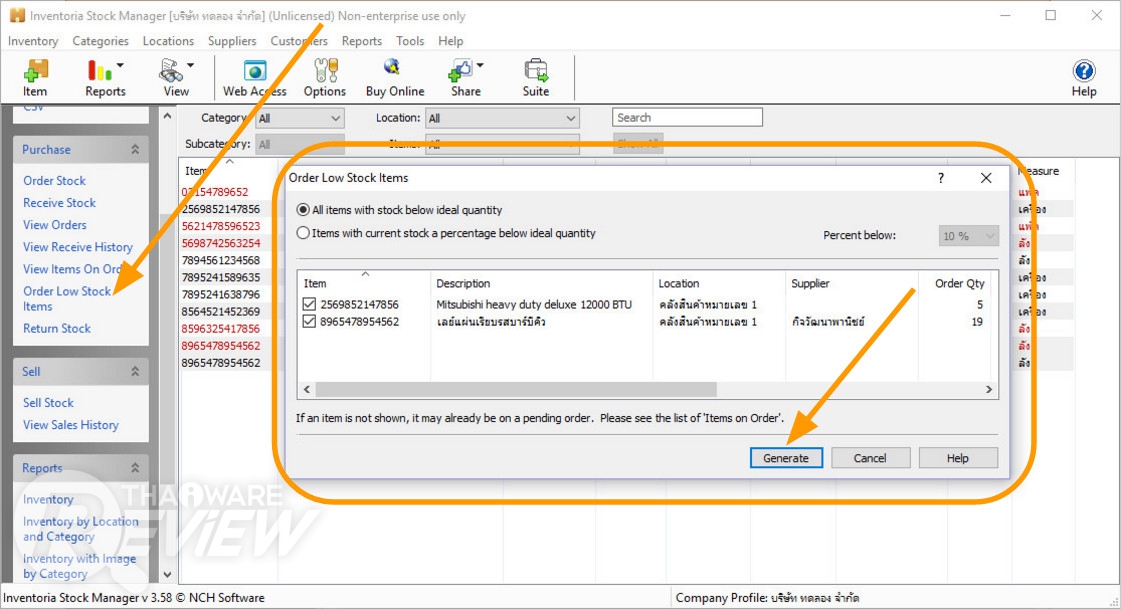1121x609 pixels.
Task: Select main list row 7894561234568
Action: tap(221, 260)
